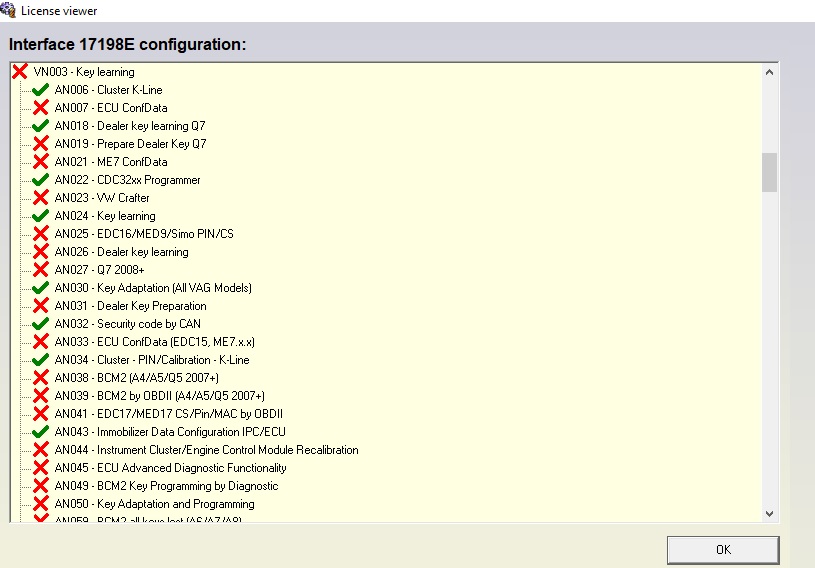The image size is (815, 568).
Task: Select AN034 Cluster PIN/Calibration K-Line entry
Action: click(152, 360)
